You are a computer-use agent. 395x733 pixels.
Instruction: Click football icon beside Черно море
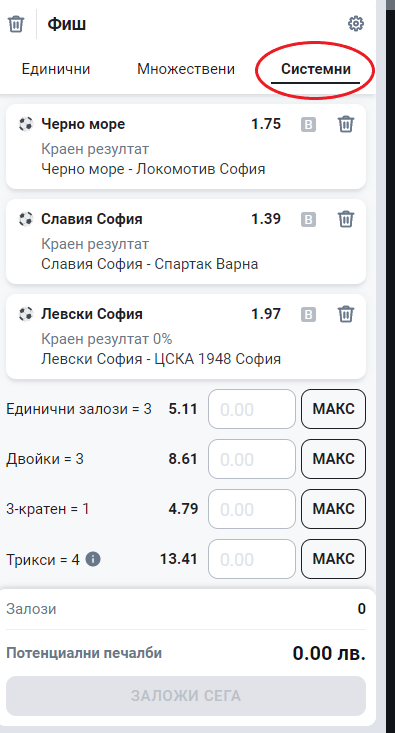point(26,124)
